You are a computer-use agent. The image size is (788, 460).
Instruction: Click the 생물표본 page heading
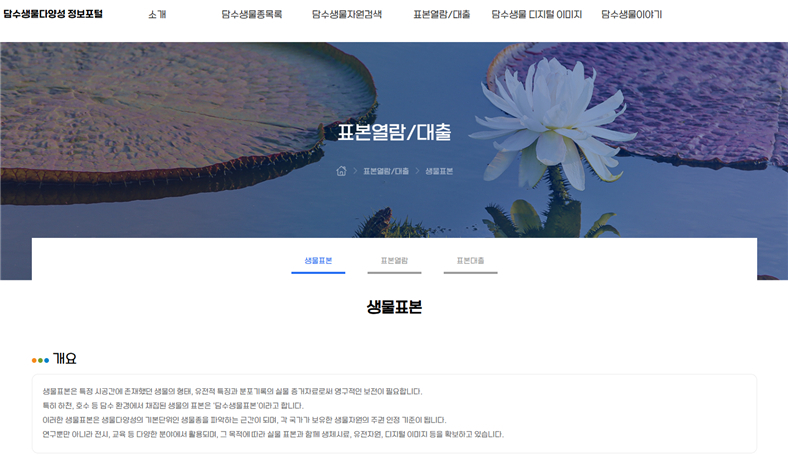394,307
